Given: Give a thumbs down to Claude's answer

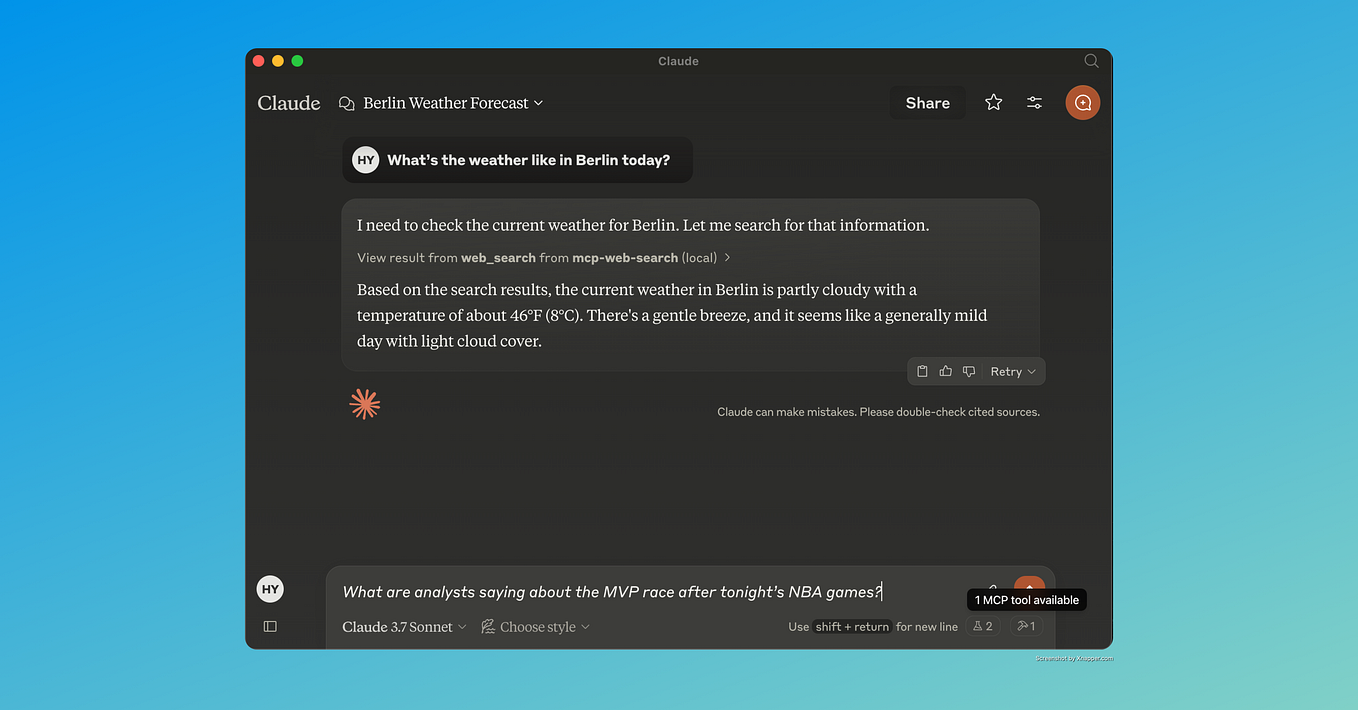Looking at the screenshot, I should pyautogui.click(x=968, y=371).
